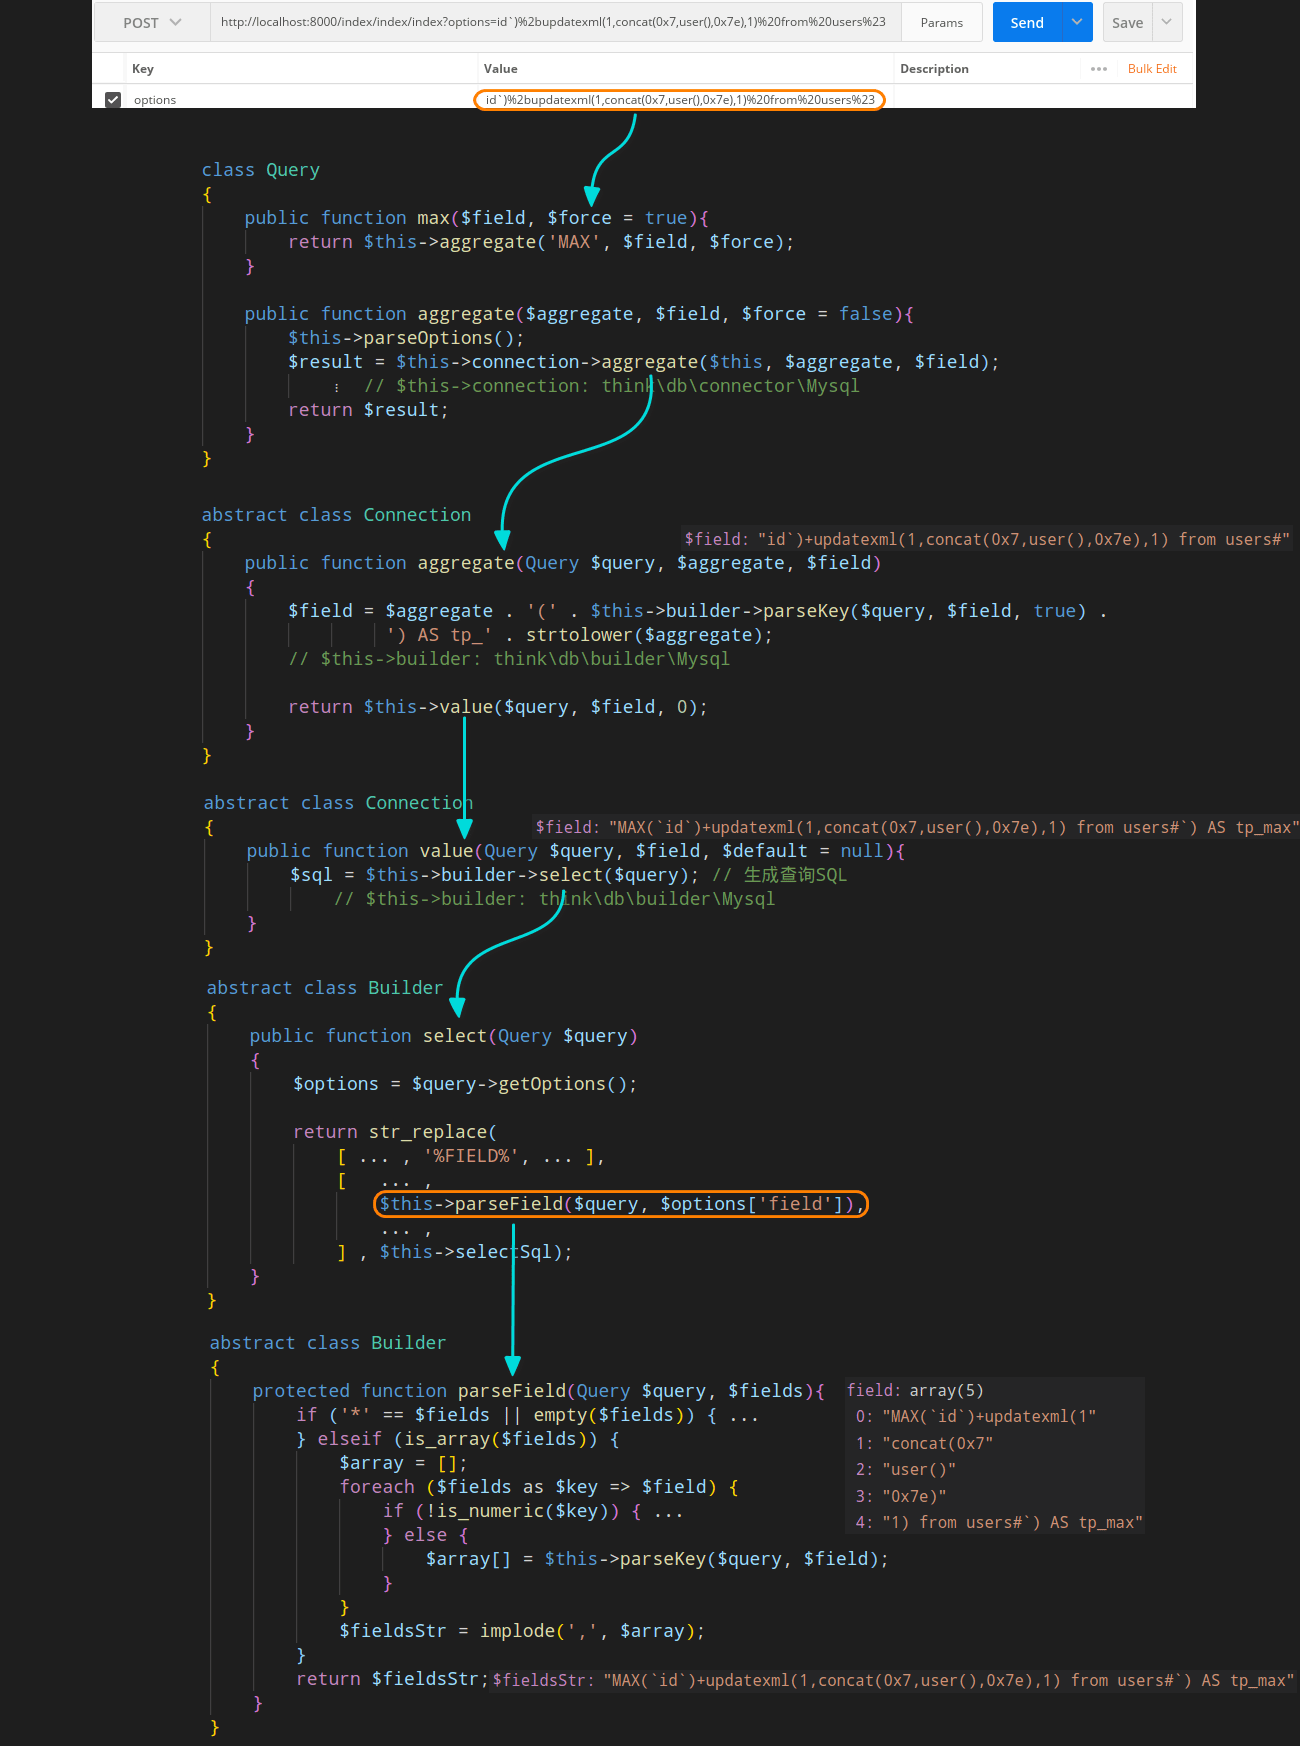
Task: Open the three-dots column options
Action: pyautogui.click(x=1099, y=69)
